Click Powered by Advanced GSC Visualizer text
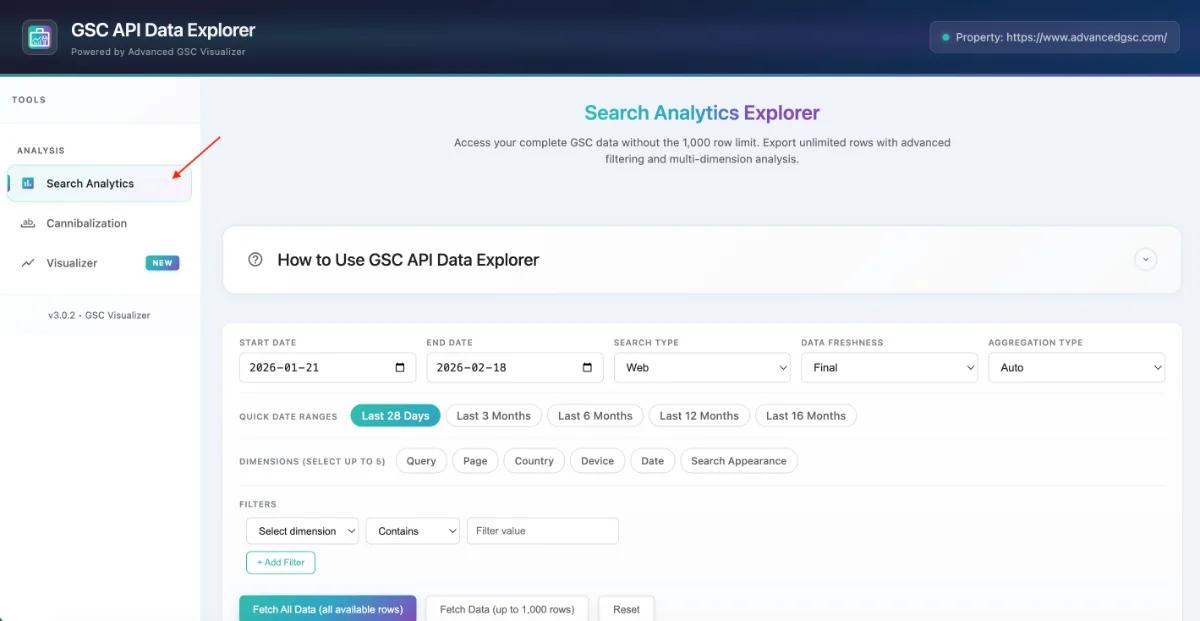This screenshot has width=1200, height=621. coord(158,52)
